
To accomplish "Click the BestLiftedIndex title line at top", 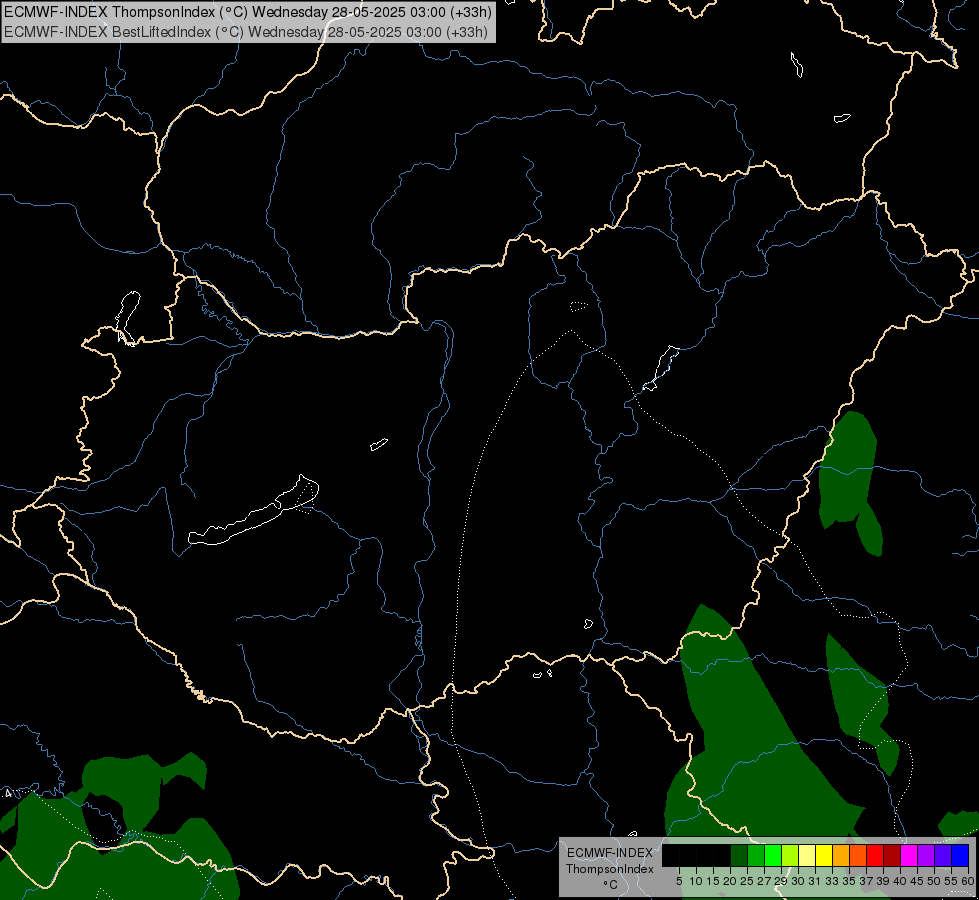I will point(245,32).
